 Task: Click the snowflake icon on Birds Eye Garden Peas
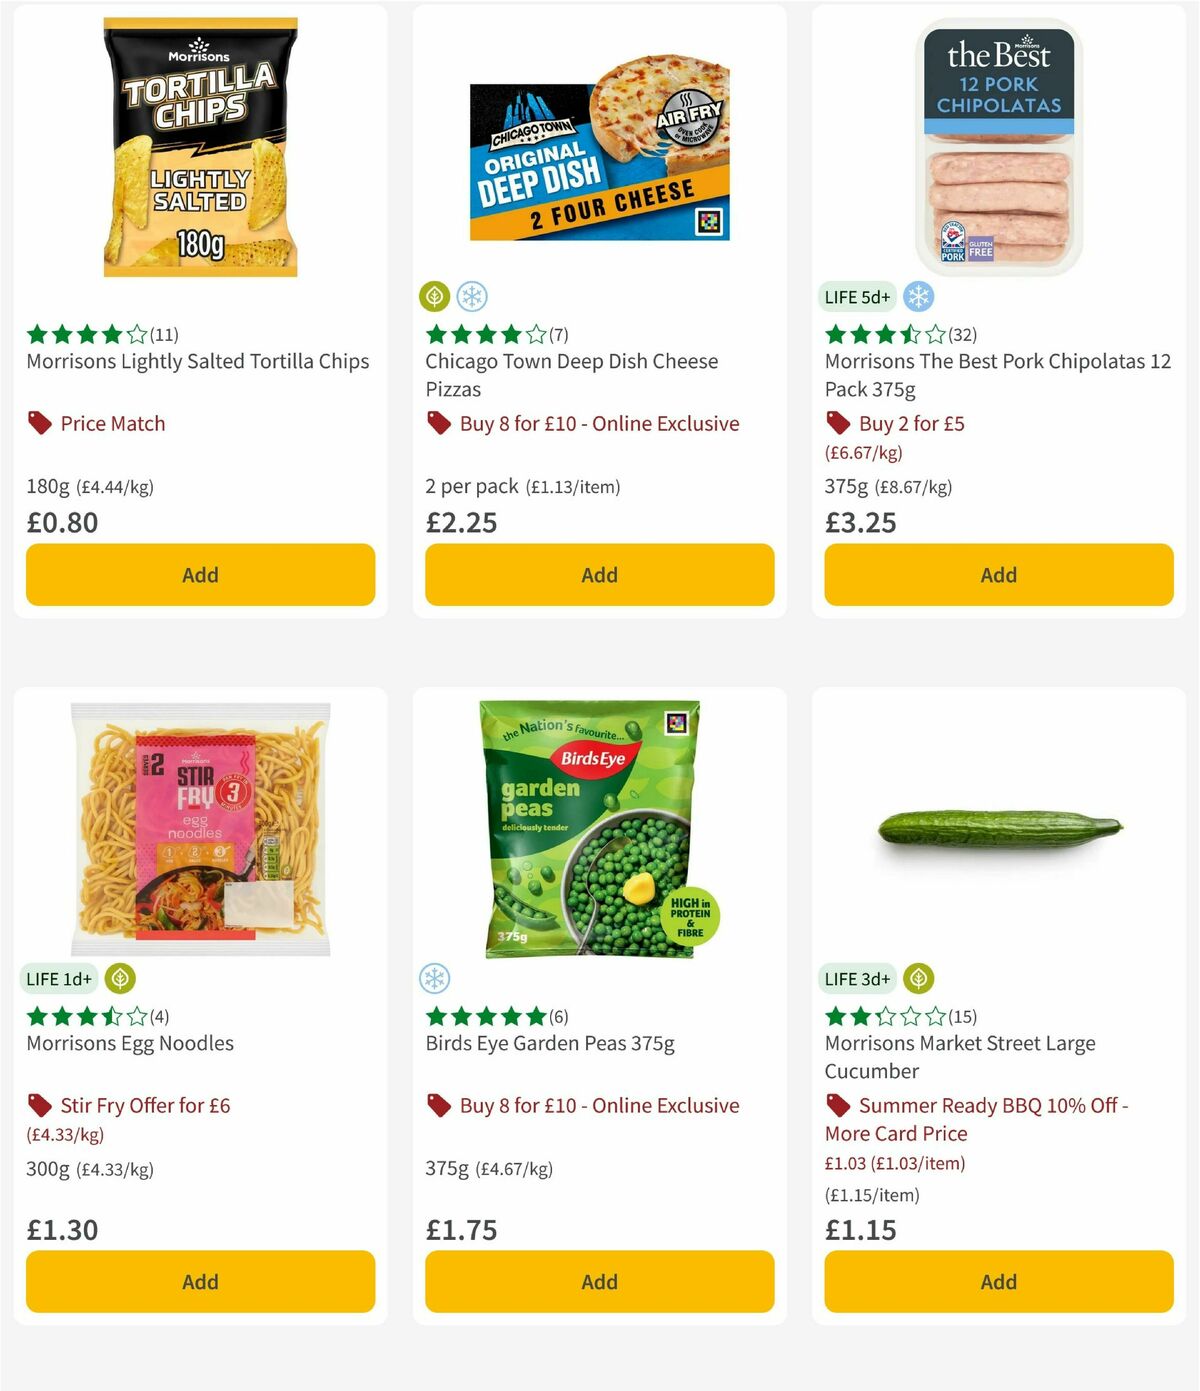coord(434,979)
